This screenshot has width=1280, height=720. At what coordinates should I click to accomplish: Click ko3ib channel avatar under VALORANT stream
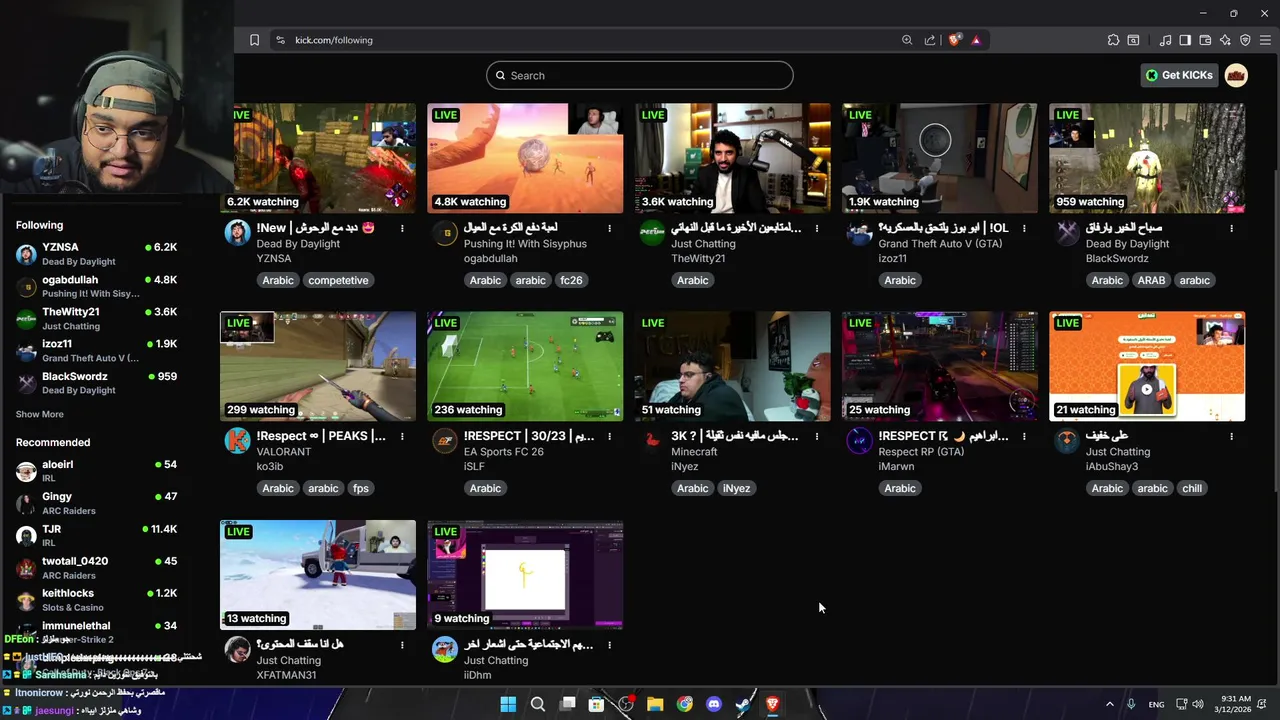(x=237, y=441)
